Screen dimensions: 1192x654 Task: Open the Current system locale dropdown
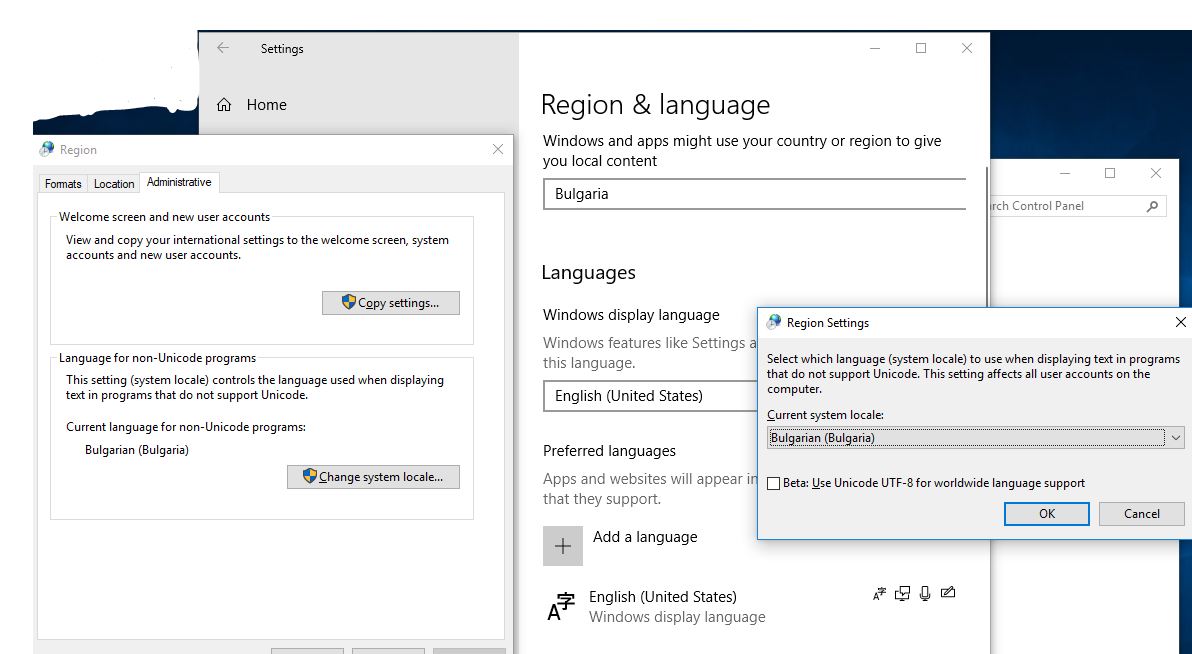pos(1175,438)
